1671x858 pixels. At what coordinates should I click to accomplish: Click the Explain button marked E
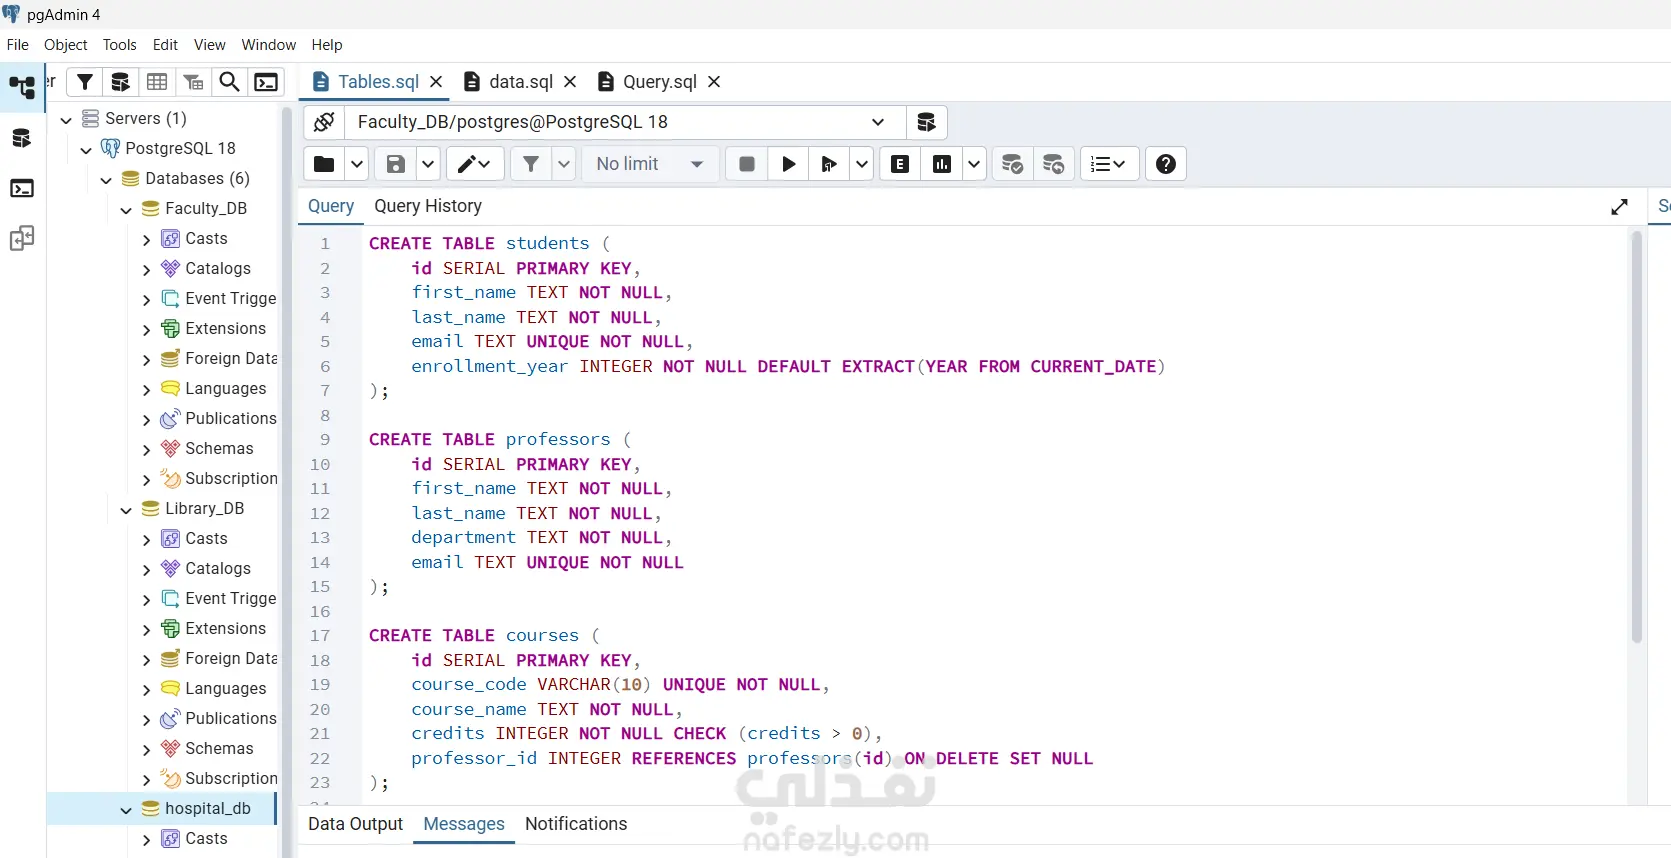(900, 164)
